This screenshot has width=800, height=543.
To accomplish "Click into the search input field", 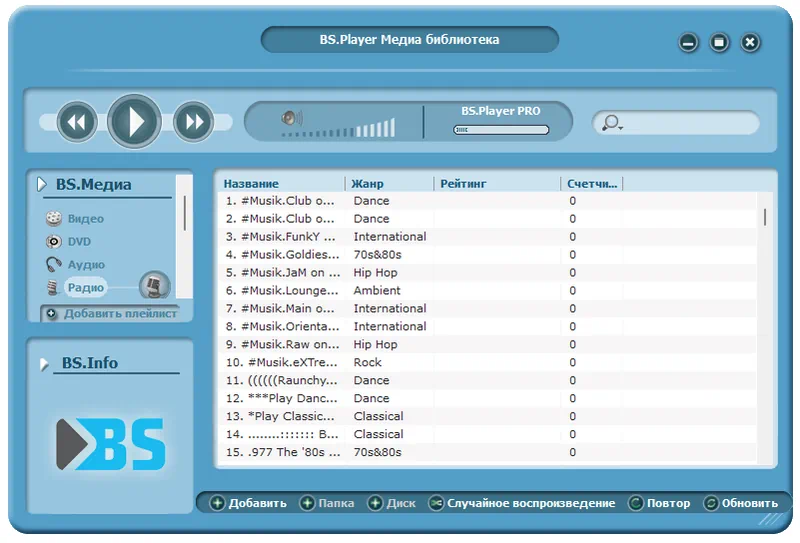I will [x=691, y=122].
